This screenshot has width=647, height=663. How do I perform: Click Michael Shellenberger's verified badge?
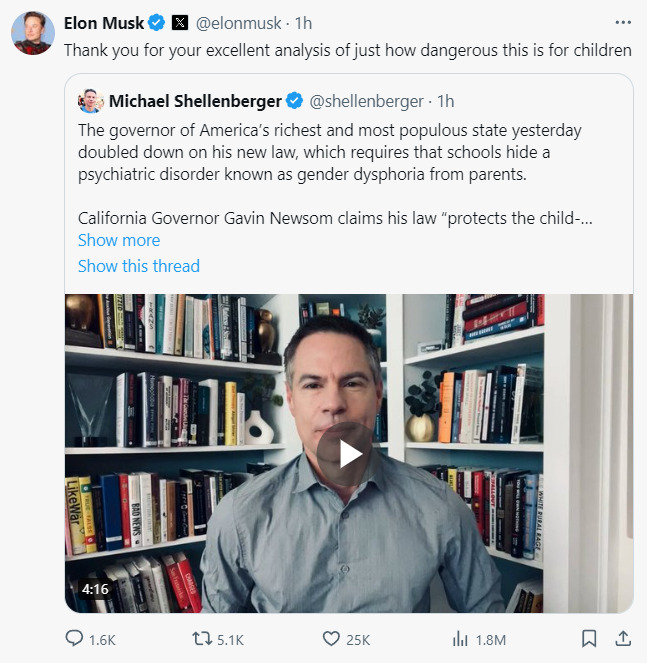pos(295,100)
